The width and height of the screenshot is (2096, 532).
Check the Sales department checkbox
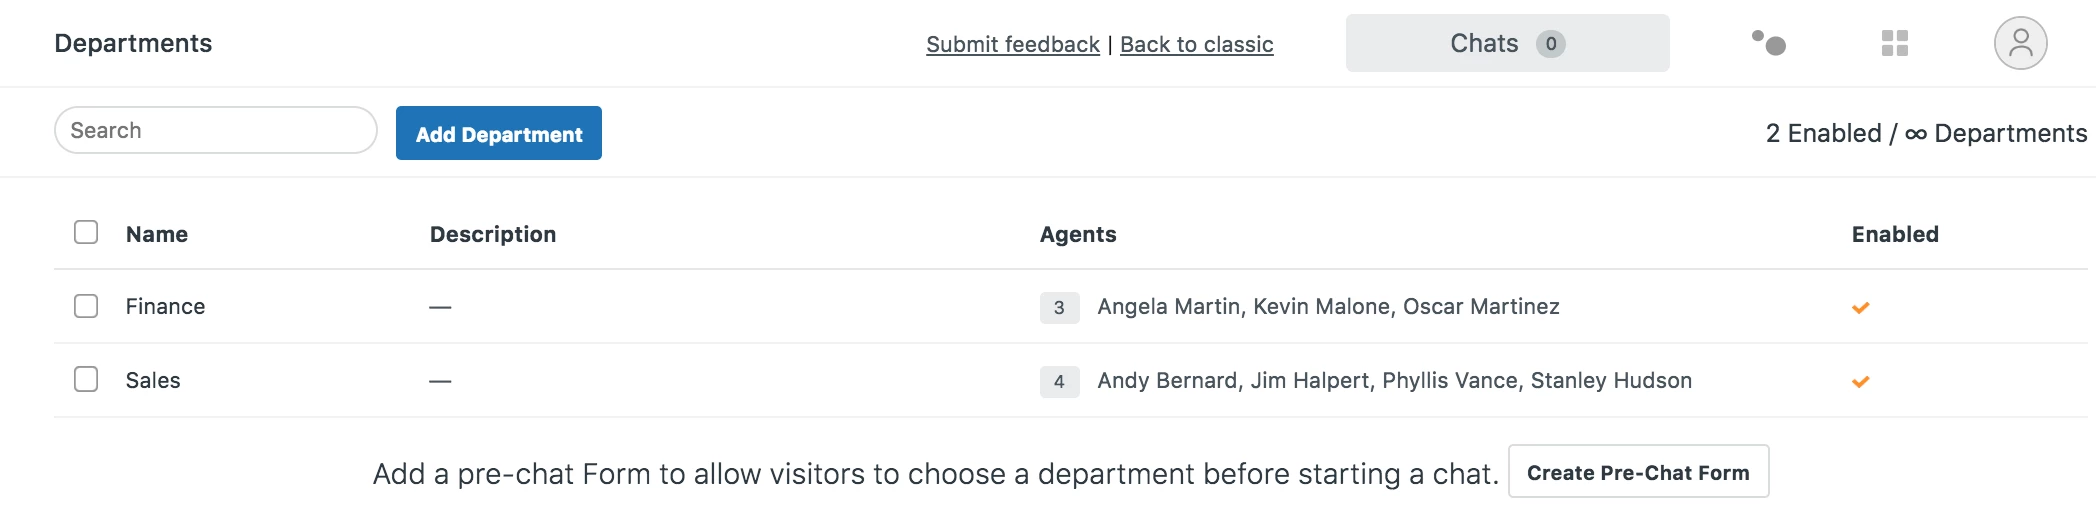tap(86, 380)
